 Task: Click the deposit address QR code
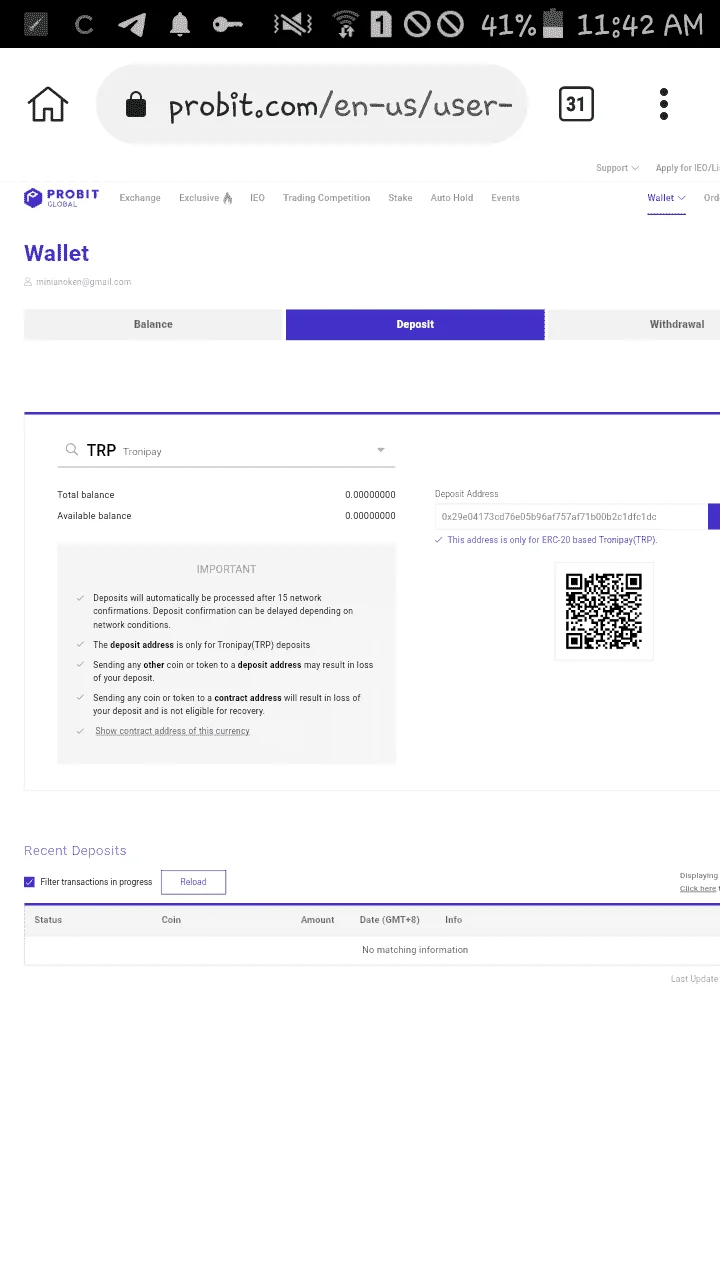pos(604,611)
